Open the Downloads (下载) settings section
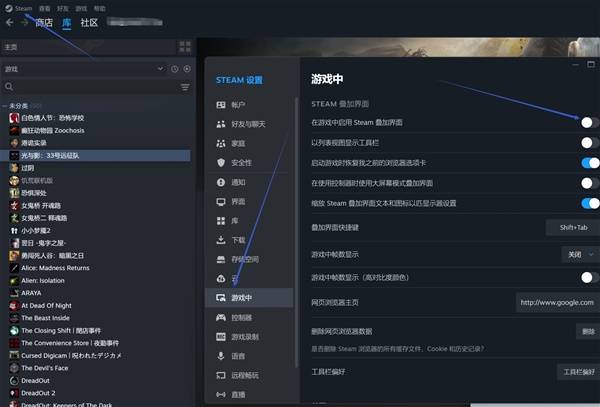Image resolution: width=600 pixels, height=407 pixels. pyautogui.click(x=249, y=240)
